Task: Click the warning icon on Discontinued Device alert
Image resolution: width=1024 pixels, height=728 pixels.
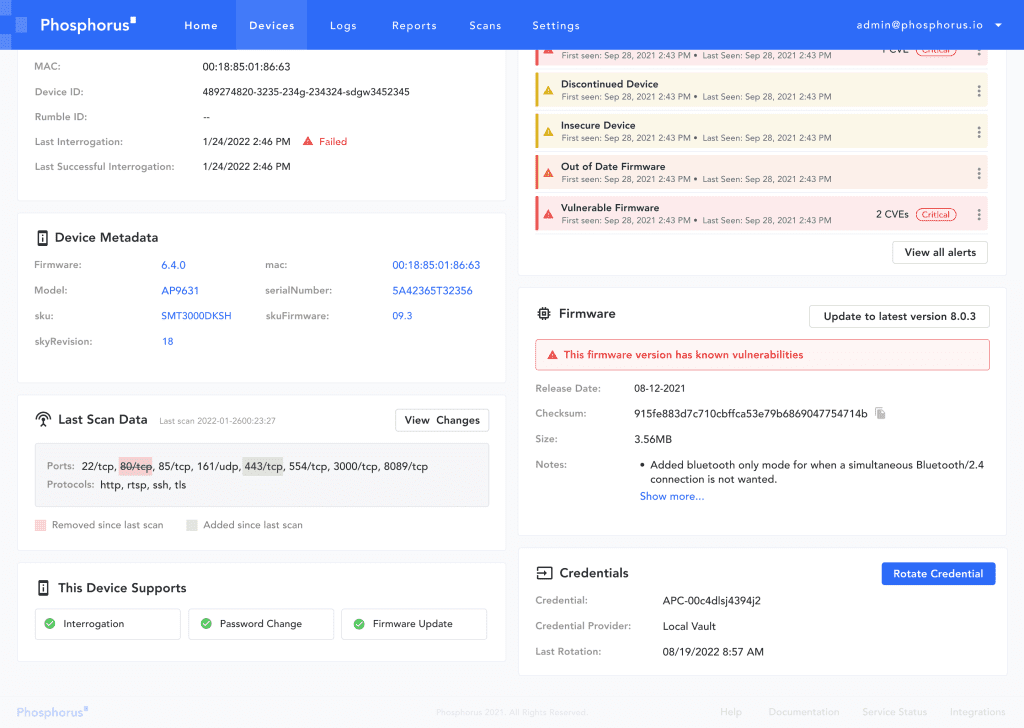Action: [547, 90]
